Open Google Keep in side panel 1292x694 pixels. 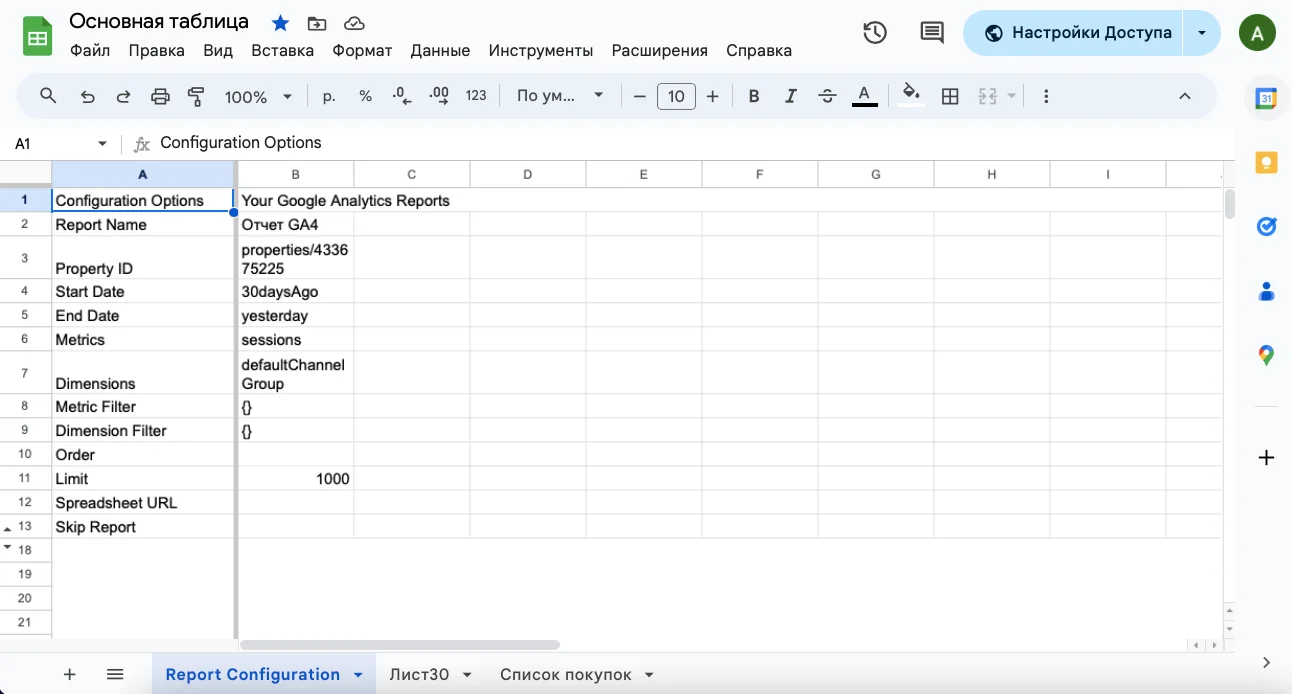tap(1266, 163)
